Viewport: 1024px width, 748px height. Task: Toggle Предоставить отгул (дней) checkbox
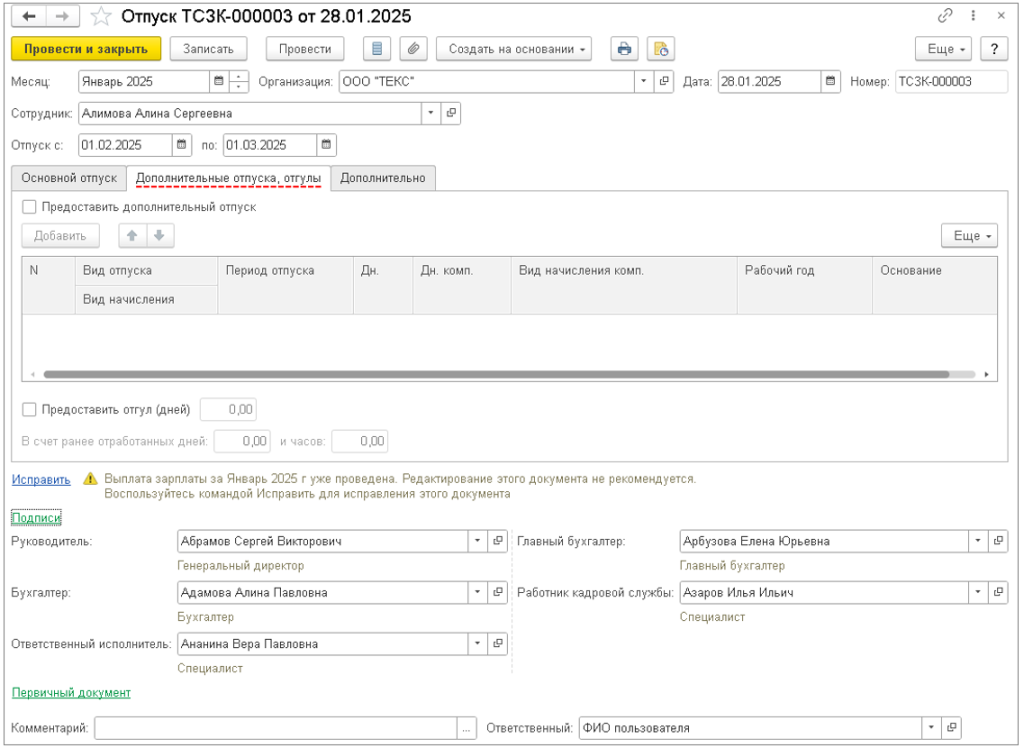29,409
